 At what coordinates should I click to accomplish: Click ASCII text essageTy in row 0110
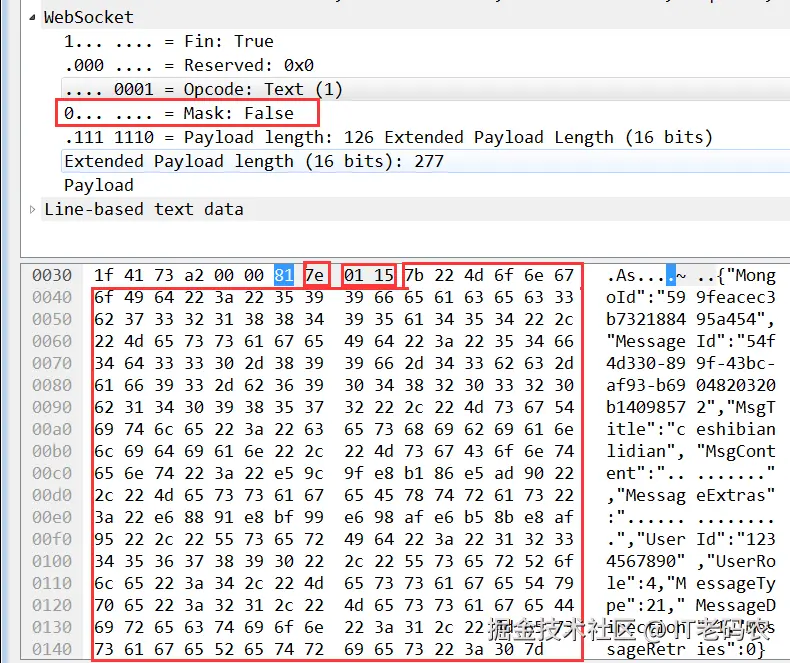736,583
